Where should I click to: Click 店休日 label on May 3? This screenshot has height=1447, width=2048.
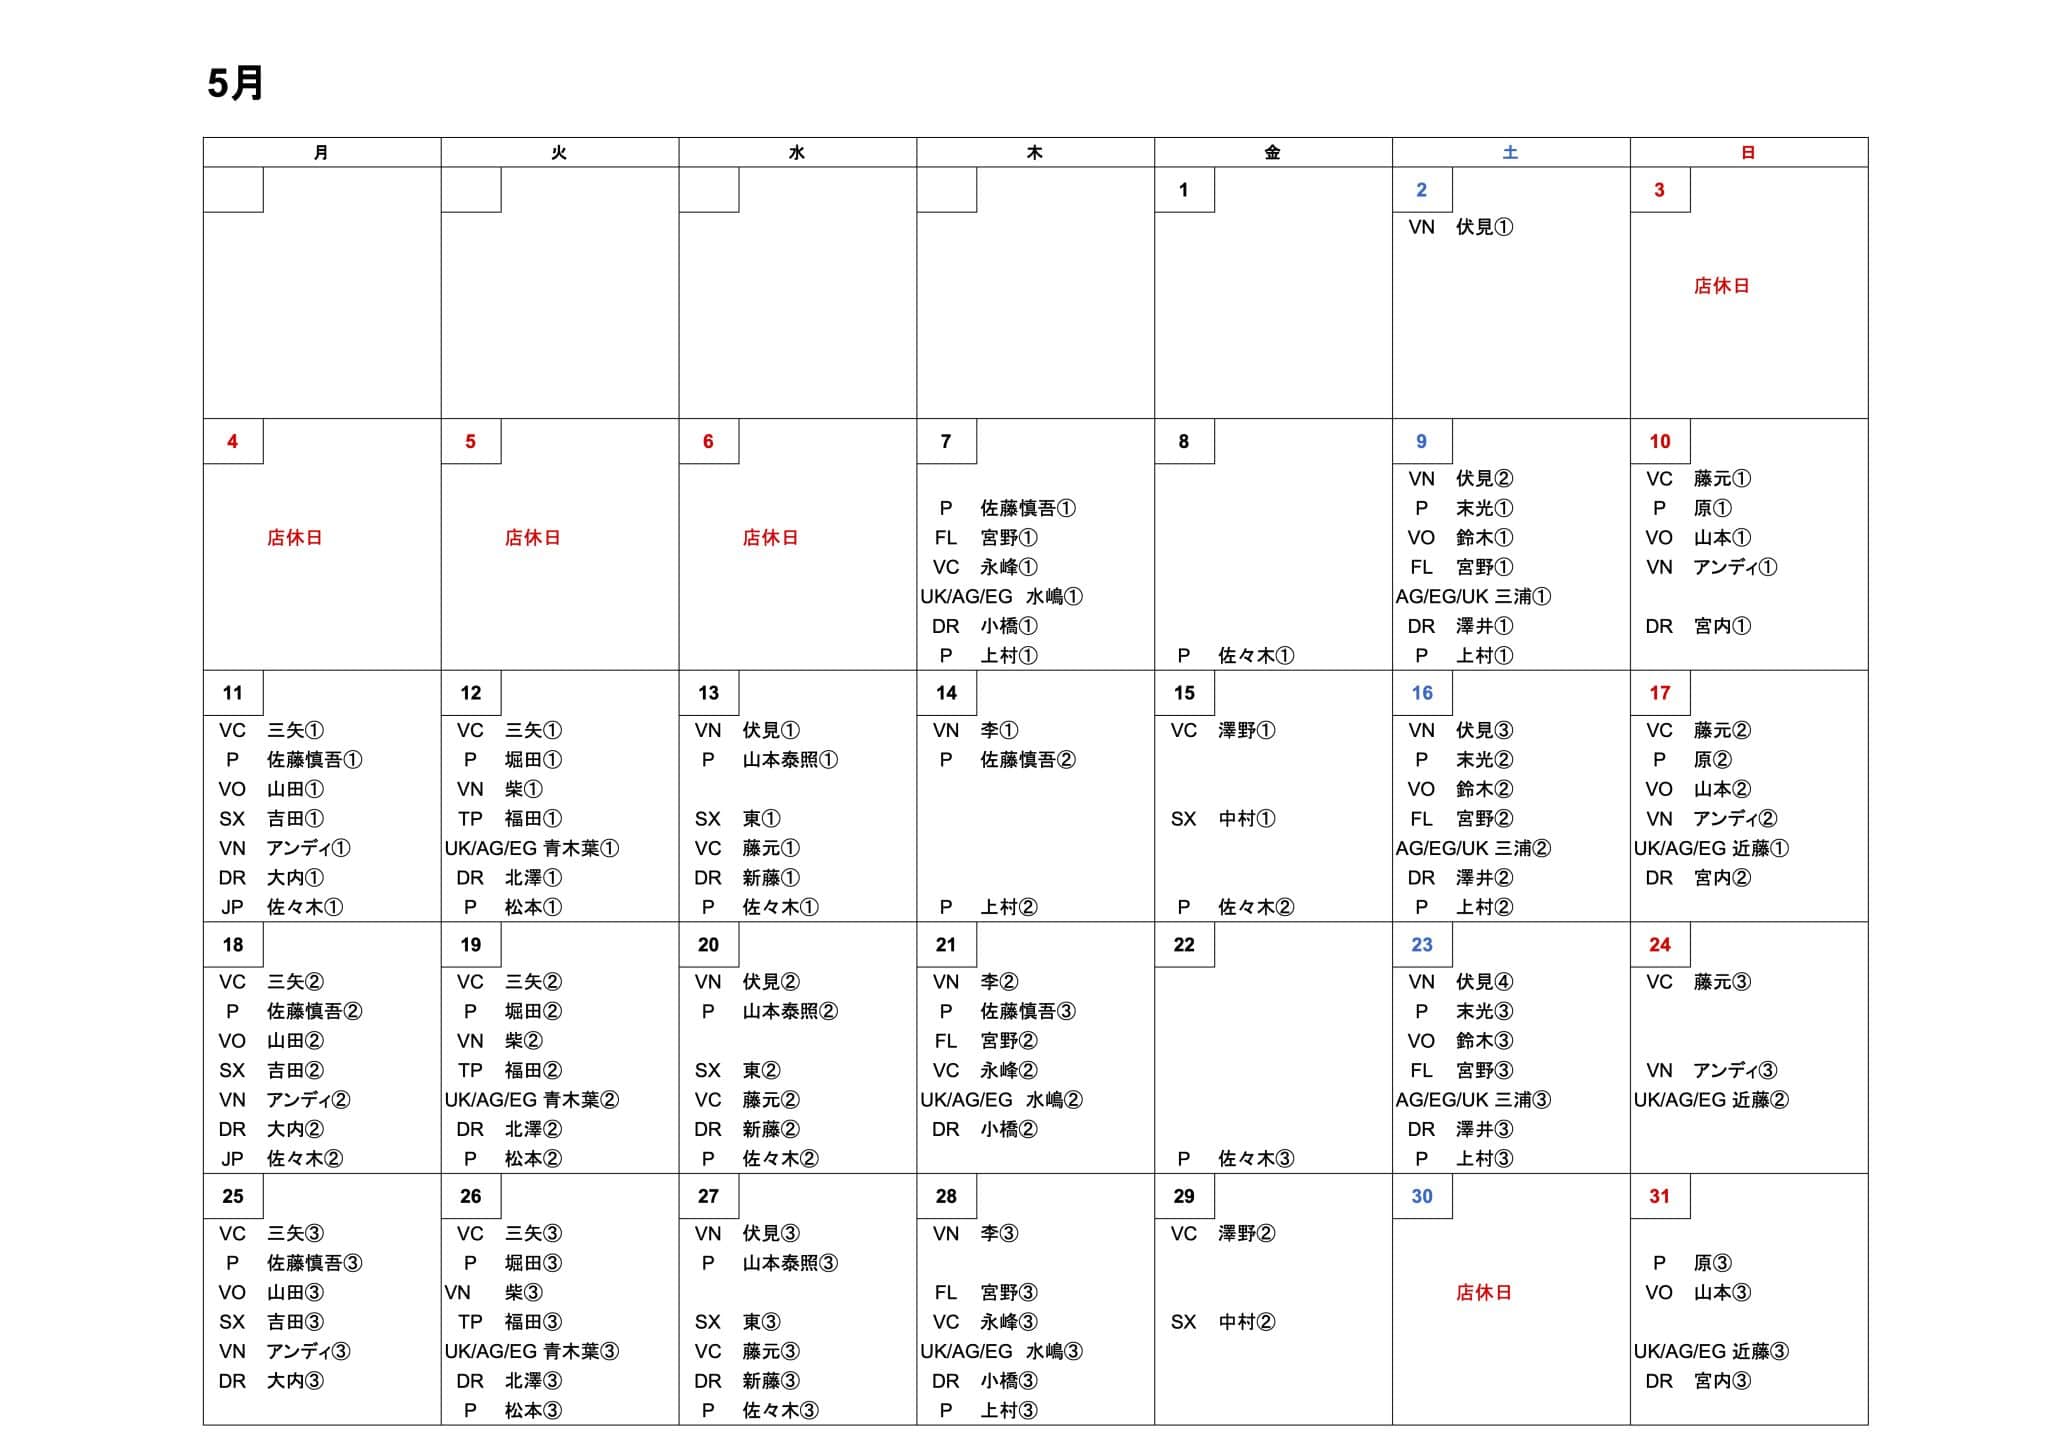click(x=1721, y=286)
